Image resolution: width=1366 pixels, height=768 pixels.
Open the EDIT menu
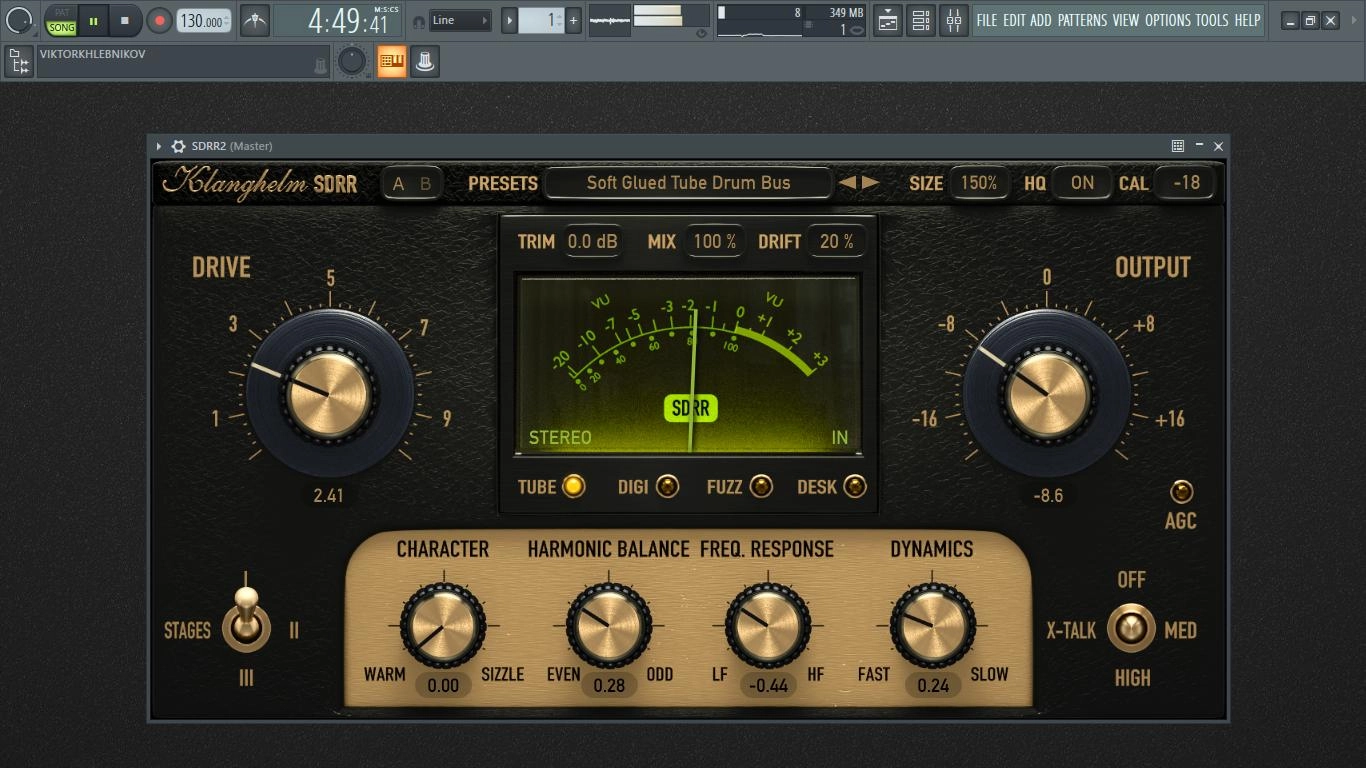pyautogui.click(x=1015, y=20)
